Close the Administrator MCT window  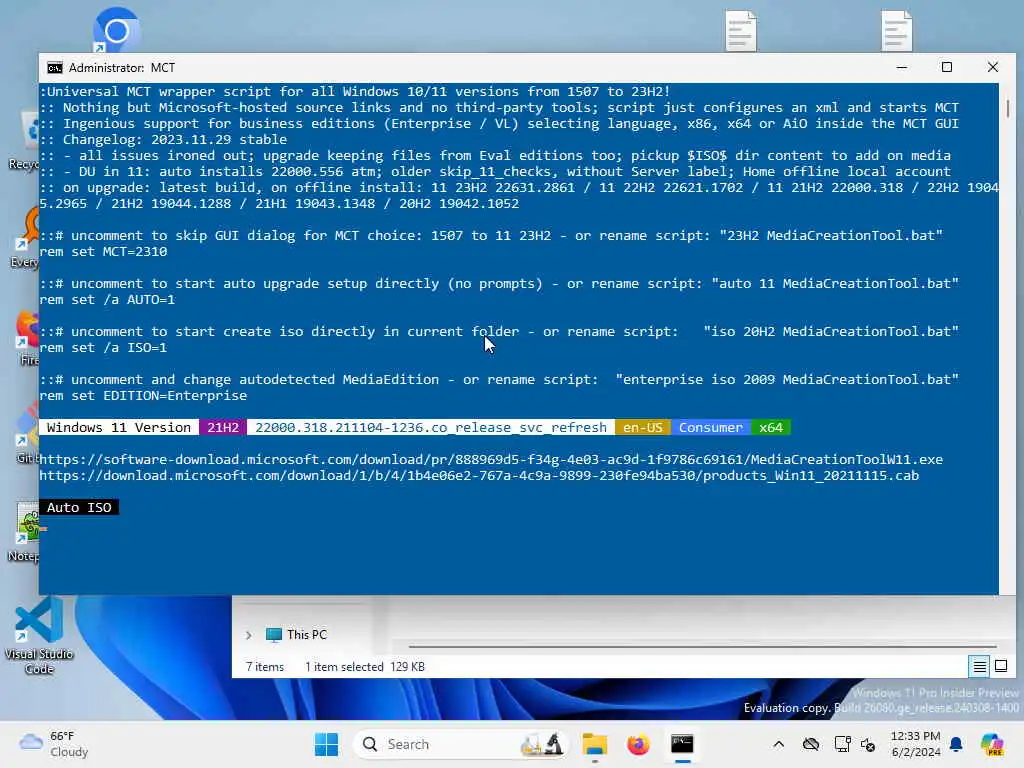pos(993,67)
